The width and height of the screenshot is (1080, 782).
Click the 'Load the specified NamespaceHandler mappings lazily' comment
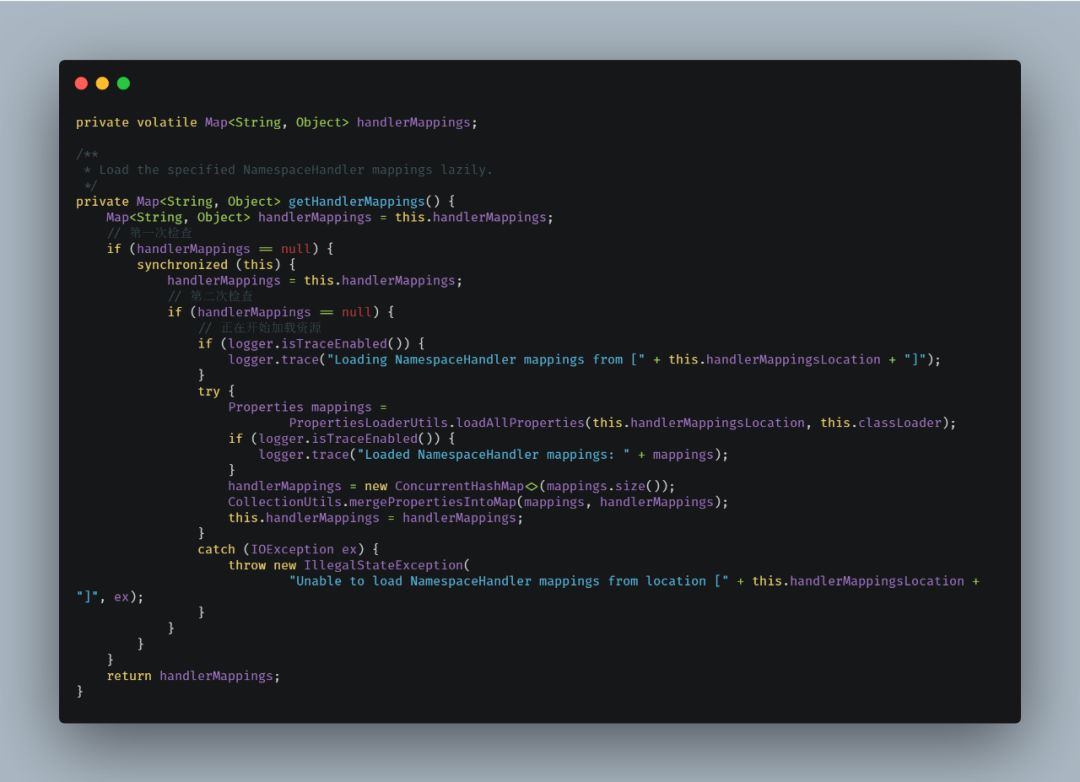[295, 170]
